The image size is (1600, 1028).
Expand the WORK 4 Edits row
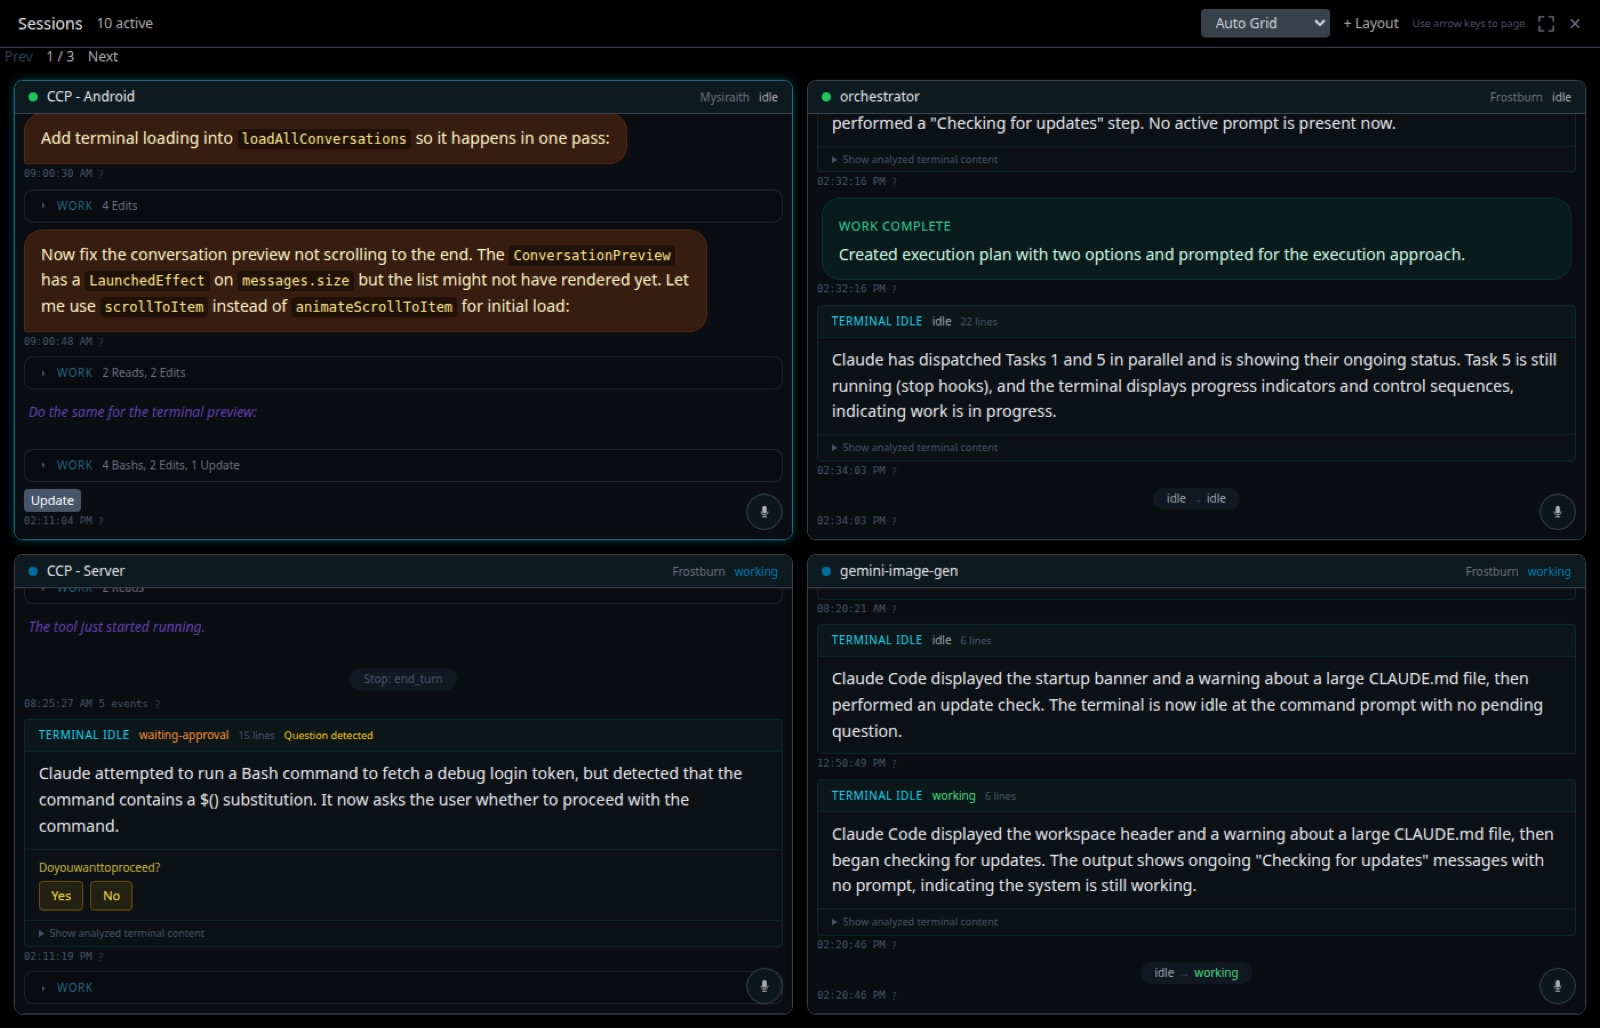pyautogui.click(x=403, y=206)
